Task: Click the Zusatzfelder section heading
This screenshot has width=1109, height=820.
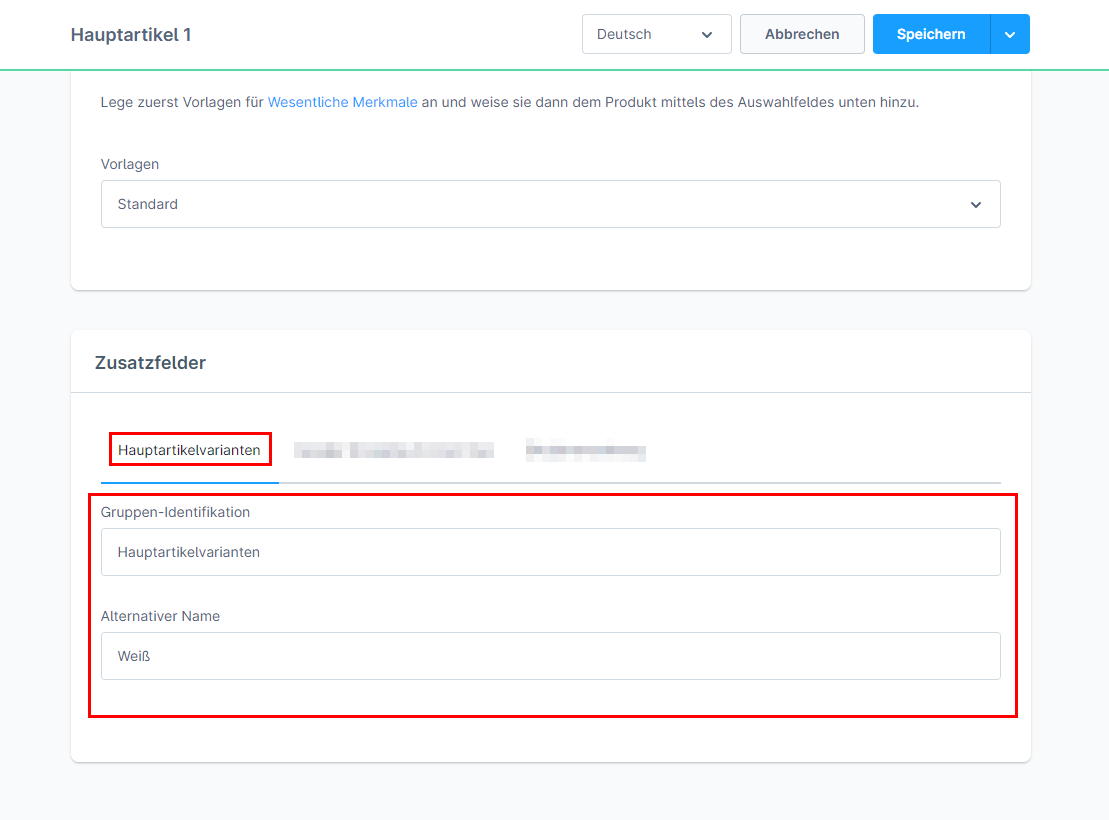Action: [x=150, y=362]
